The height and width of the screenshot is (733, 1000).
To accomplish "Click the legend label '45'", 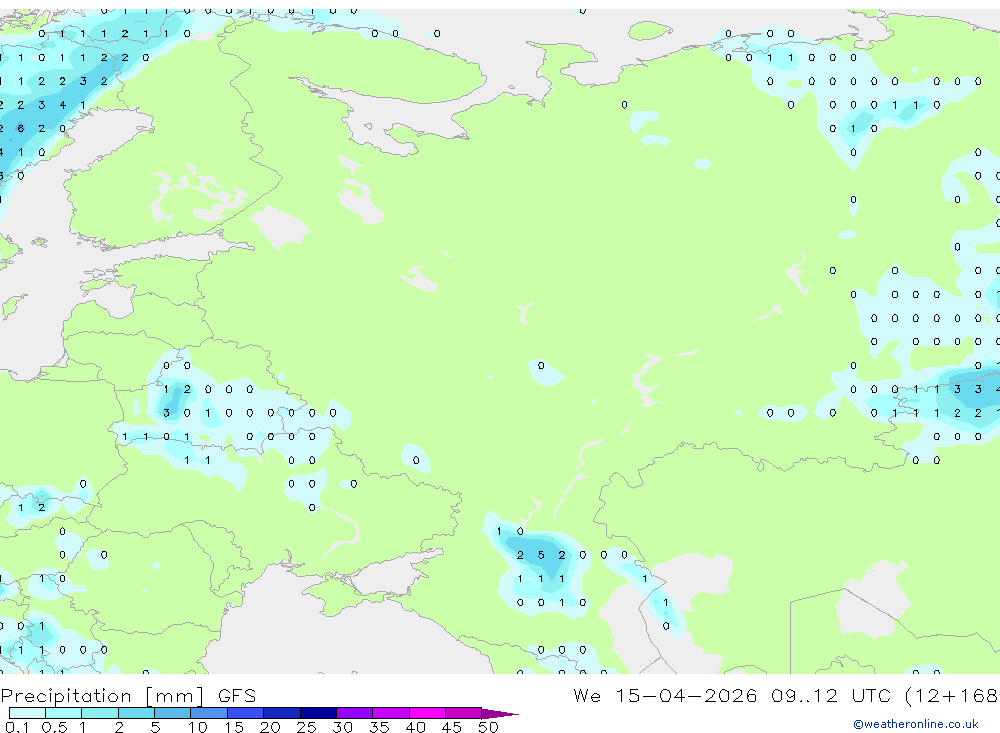I will point(452,727).
